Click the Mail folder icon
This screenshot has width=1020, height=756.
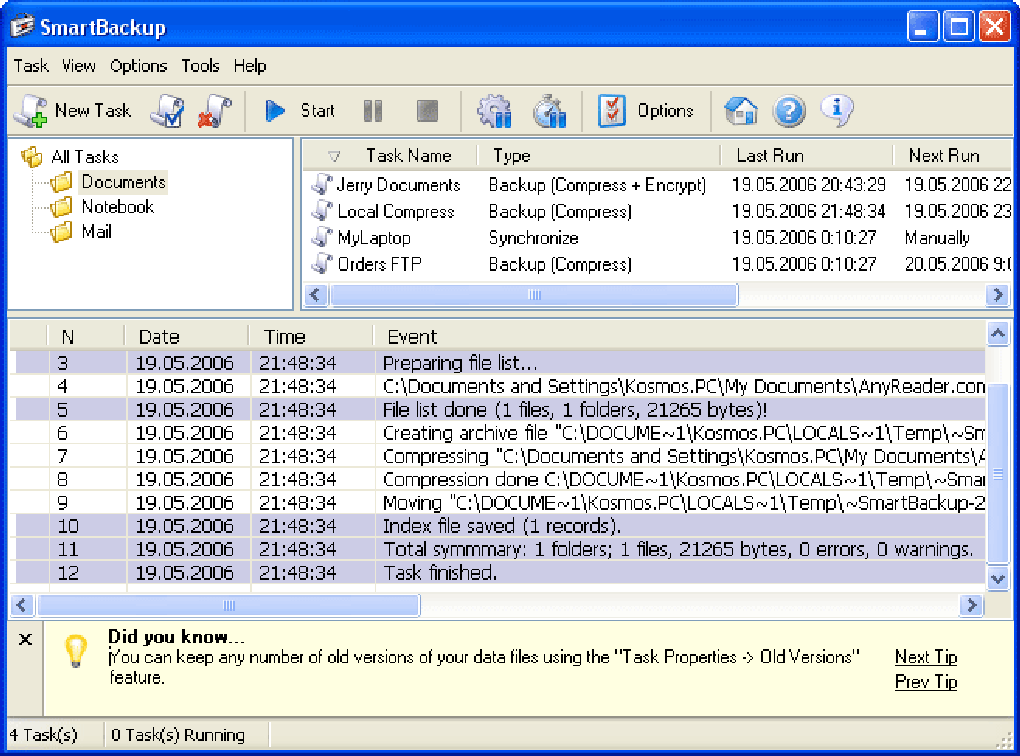click(x=61, y=232)
